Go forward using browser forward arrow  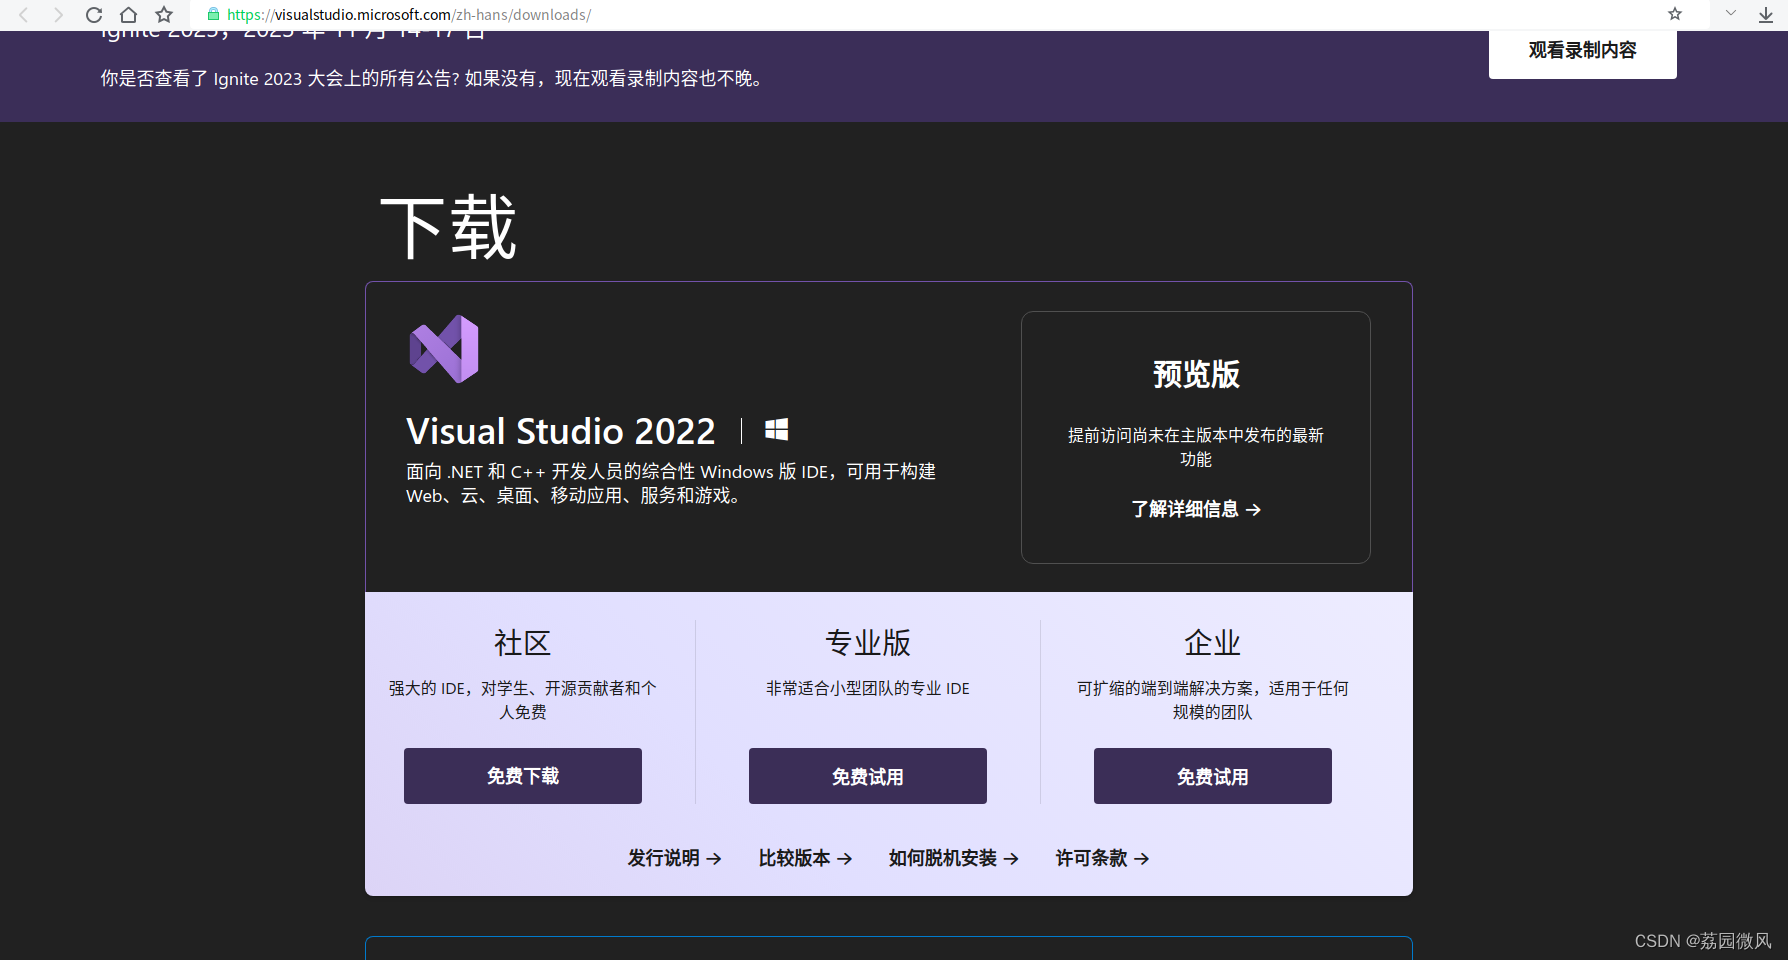[x=58, y=15]
